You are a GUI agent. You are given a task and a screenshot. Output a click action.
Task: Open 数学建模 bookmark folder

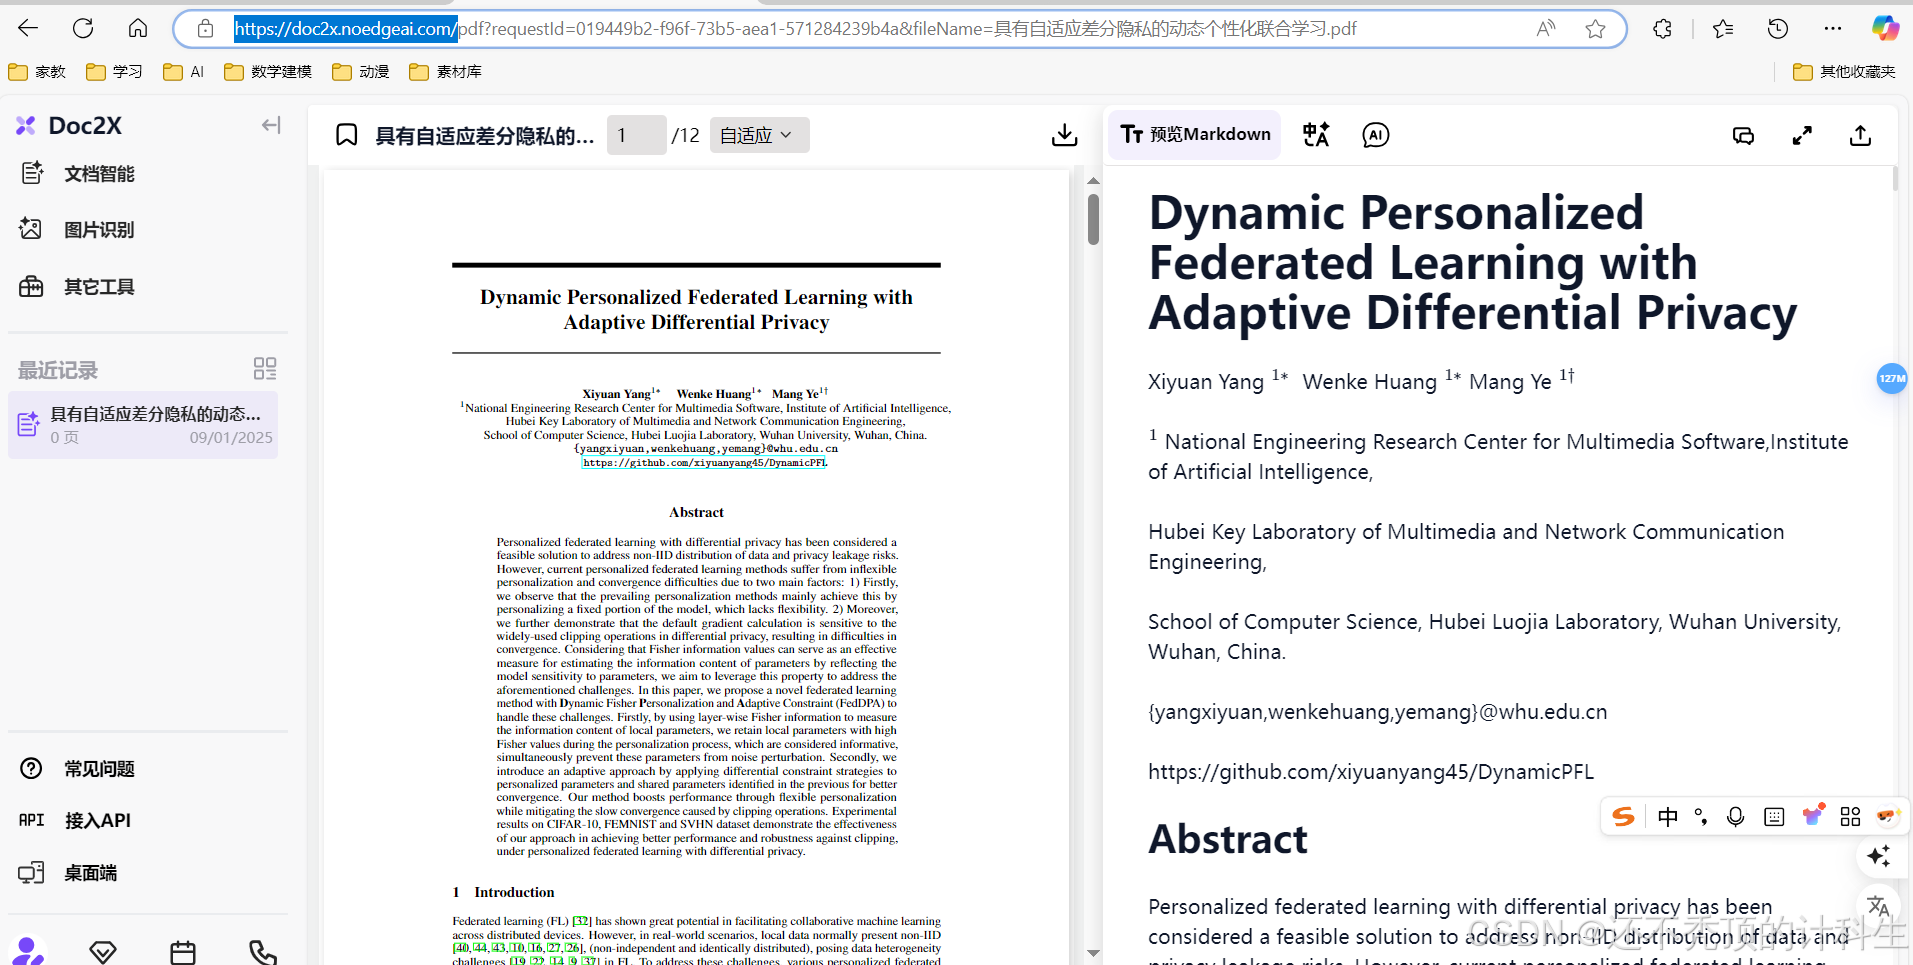268,72
